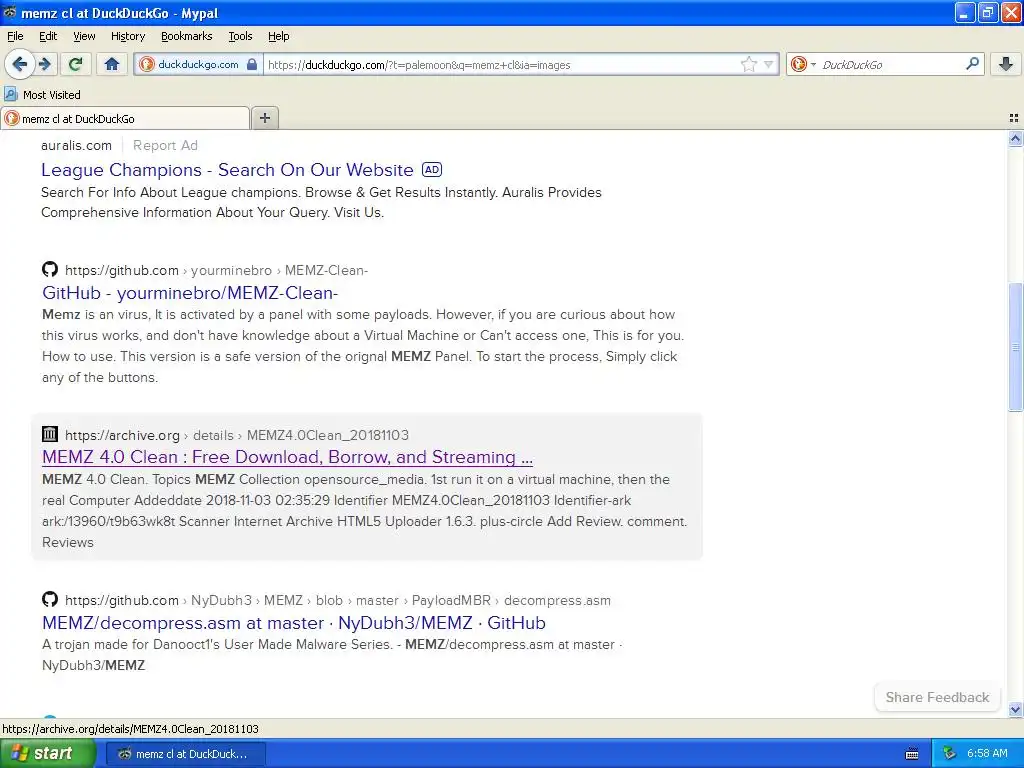Open the Most Visited bookmarks folder
This screenshot has height=768, width=1024.
click(x=42, y=95)
